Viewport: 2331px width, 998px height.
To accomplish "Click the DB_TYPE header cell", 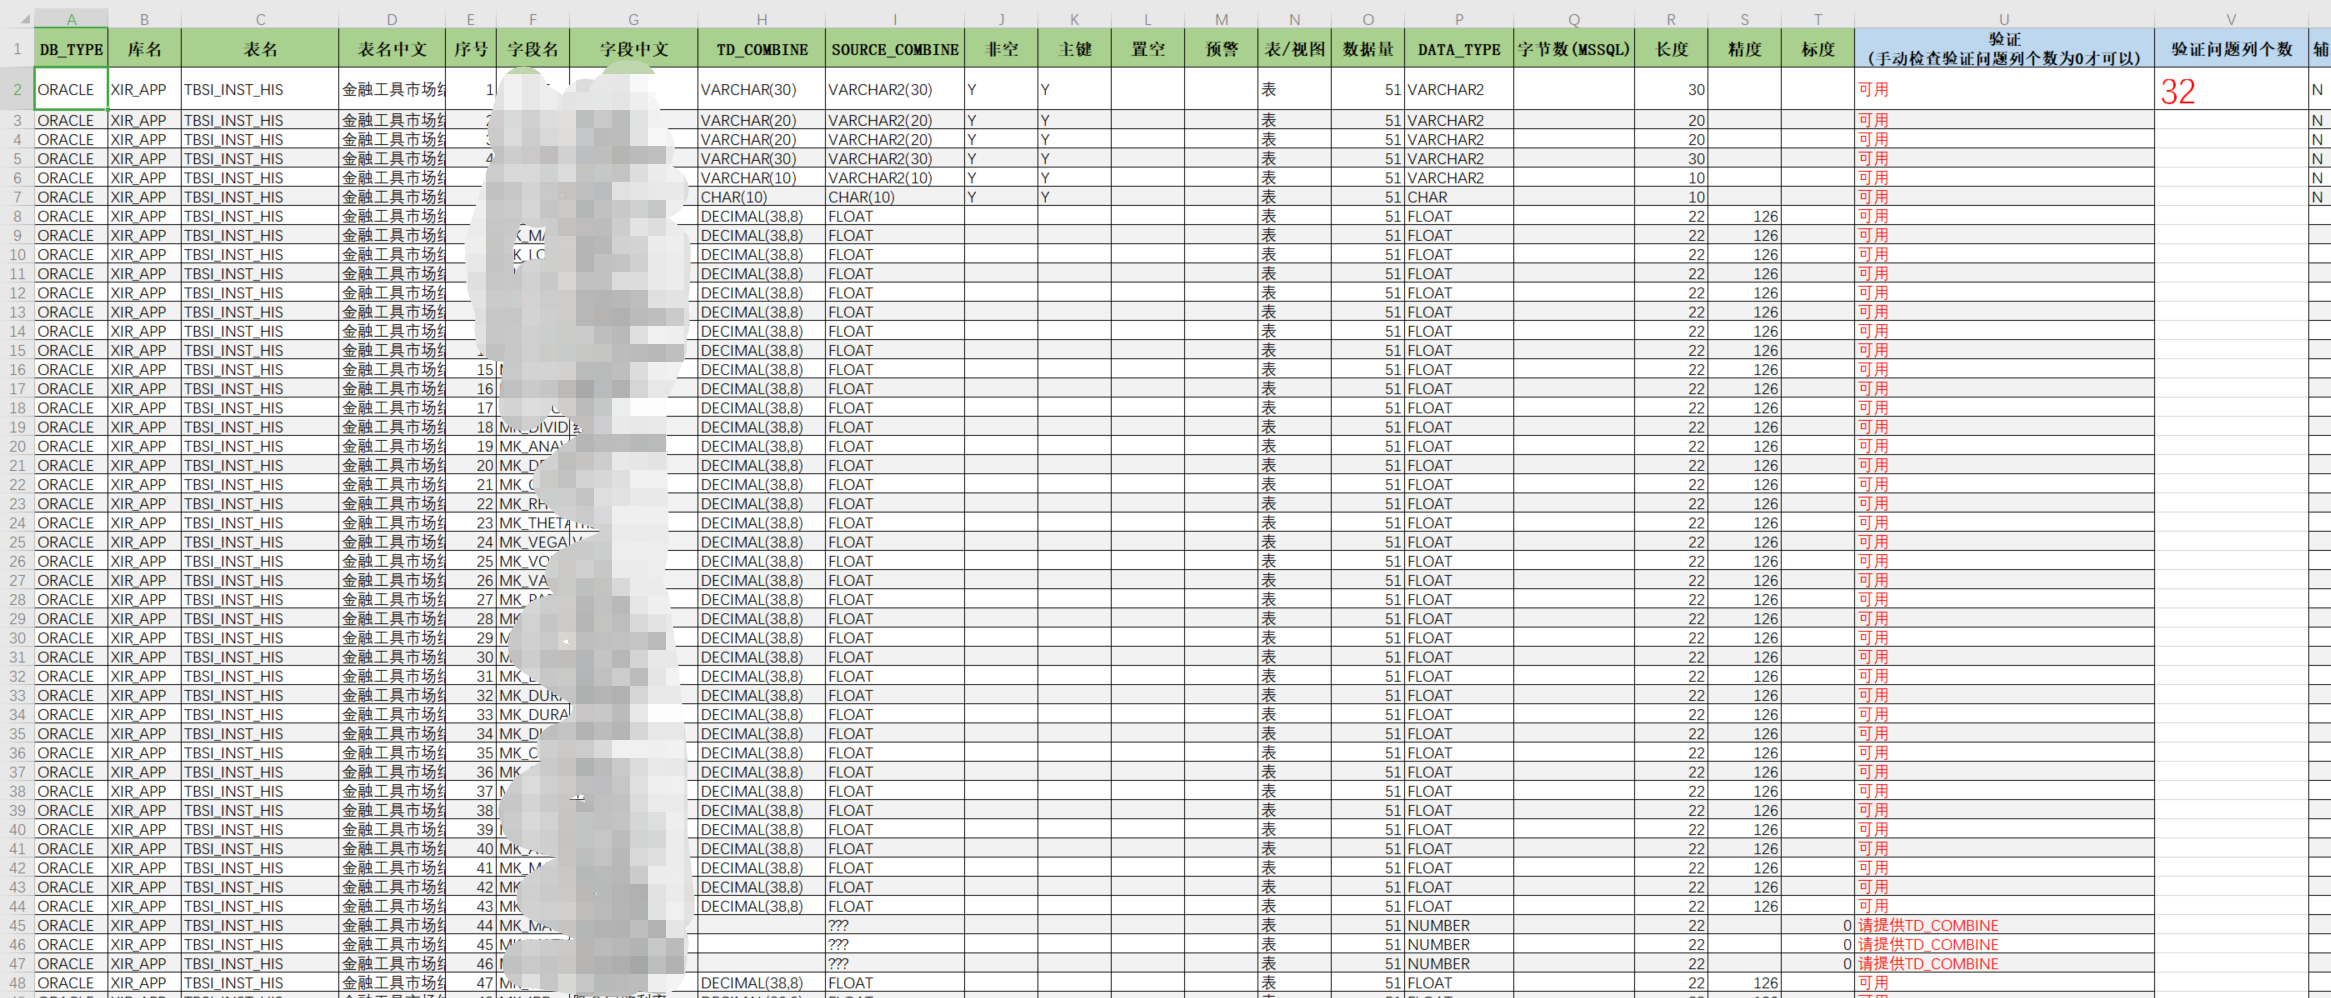I will [x=71, y=48].
